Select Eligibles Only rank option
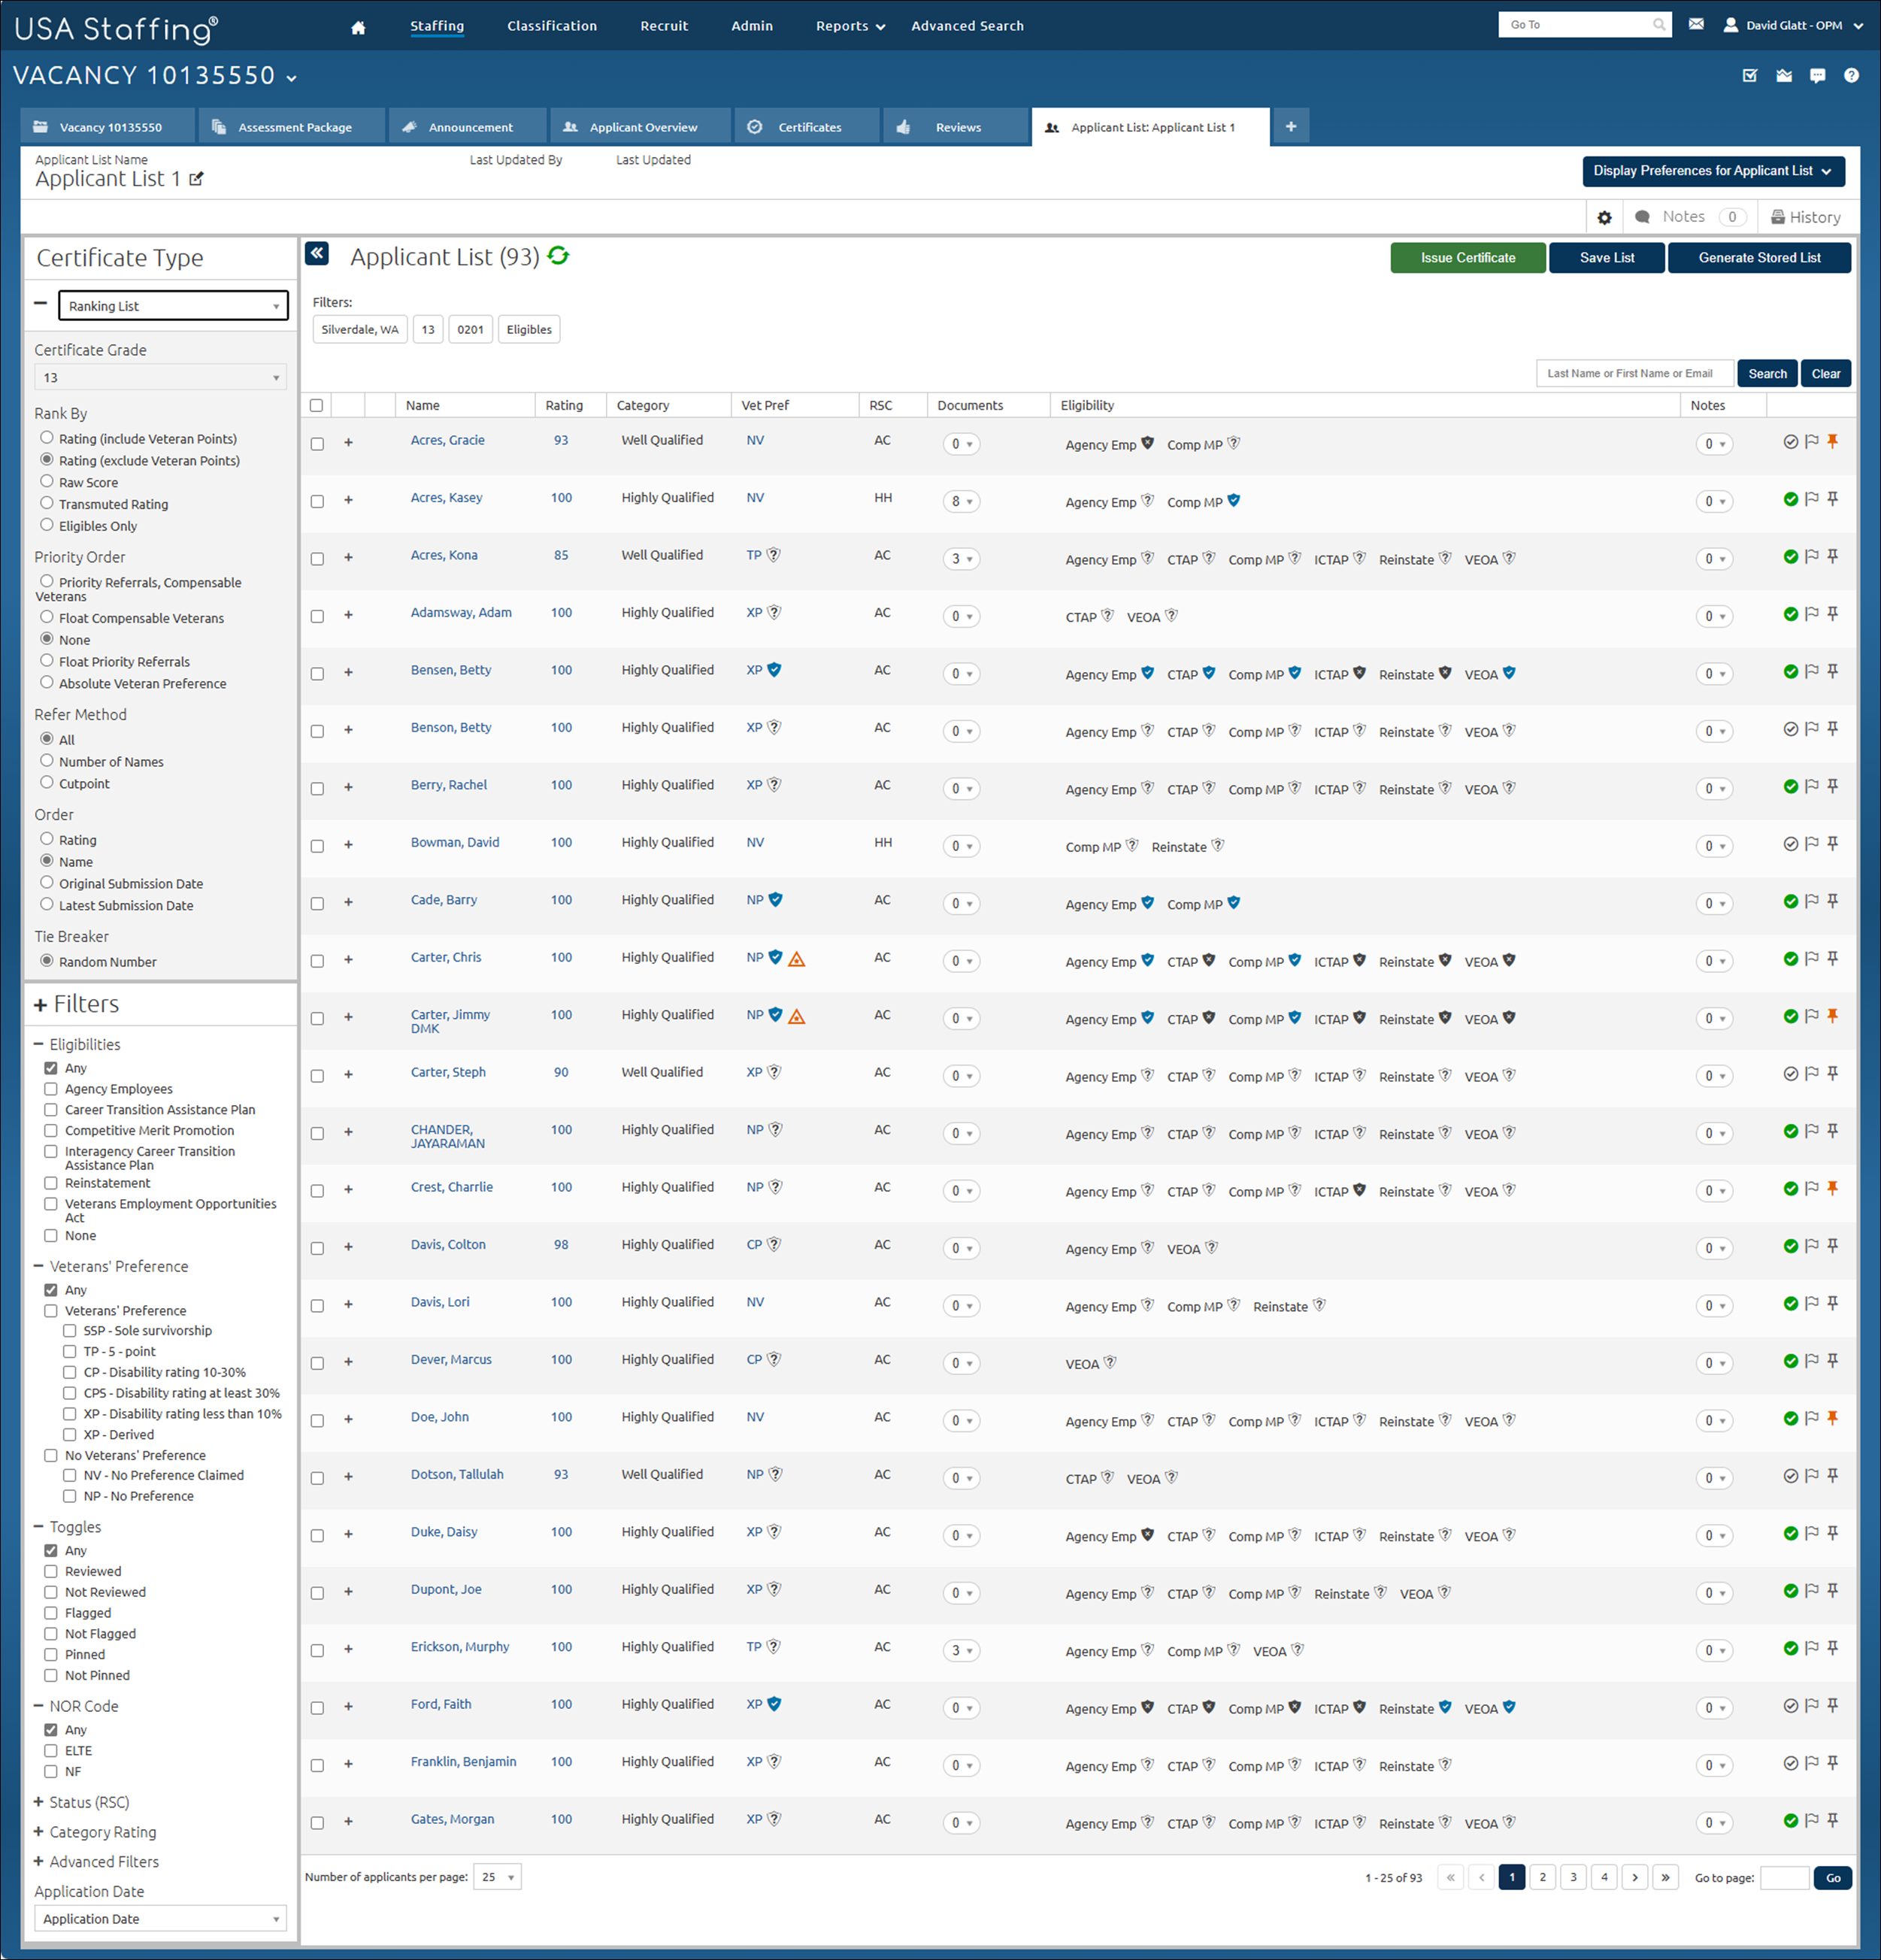Viewport: 1881px width, 1960px height. (46, 524)
